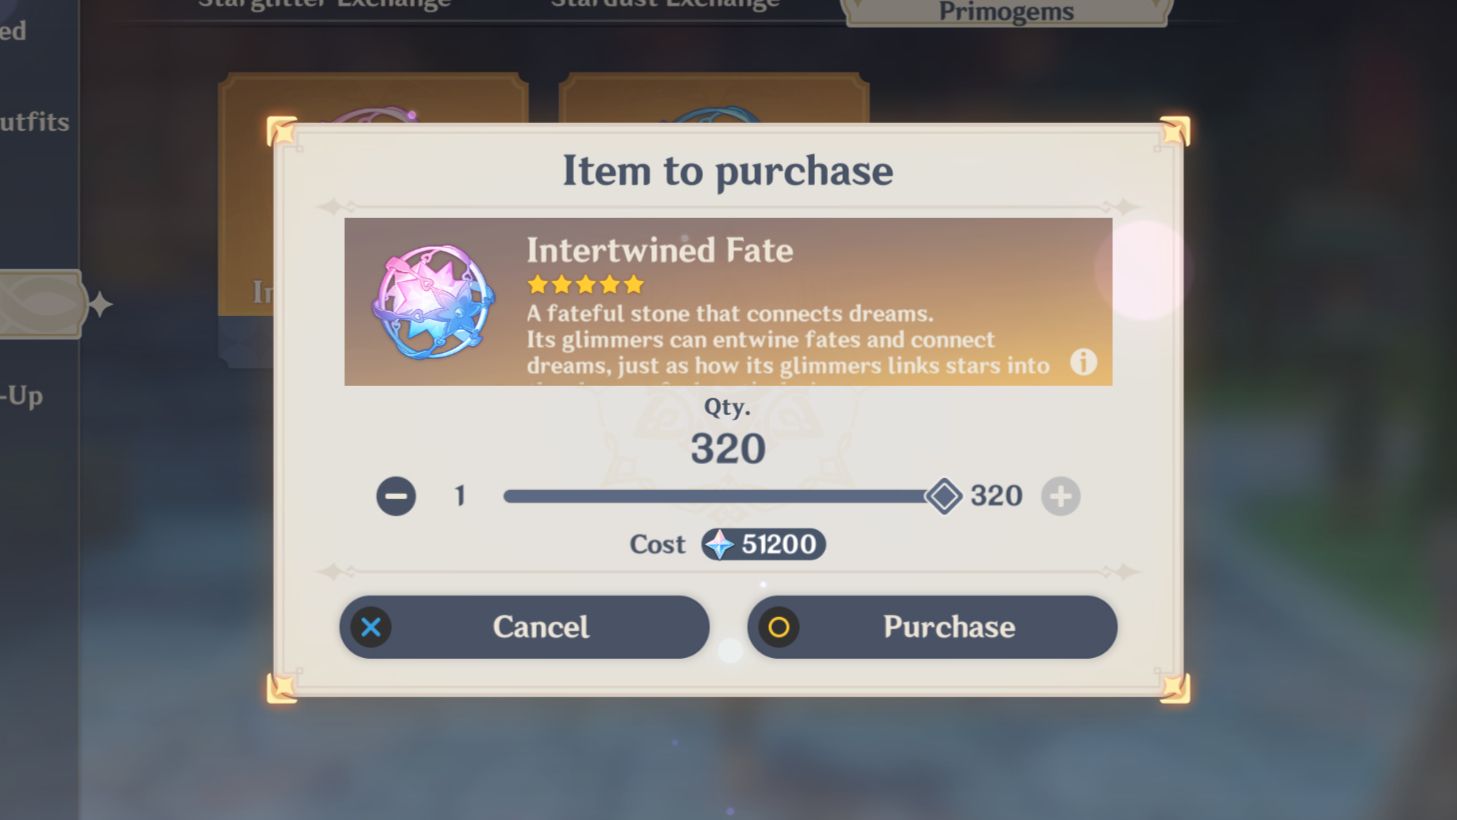Increase quantity with the plus button
The image size is (1457, 820).
pos(1060,496)
